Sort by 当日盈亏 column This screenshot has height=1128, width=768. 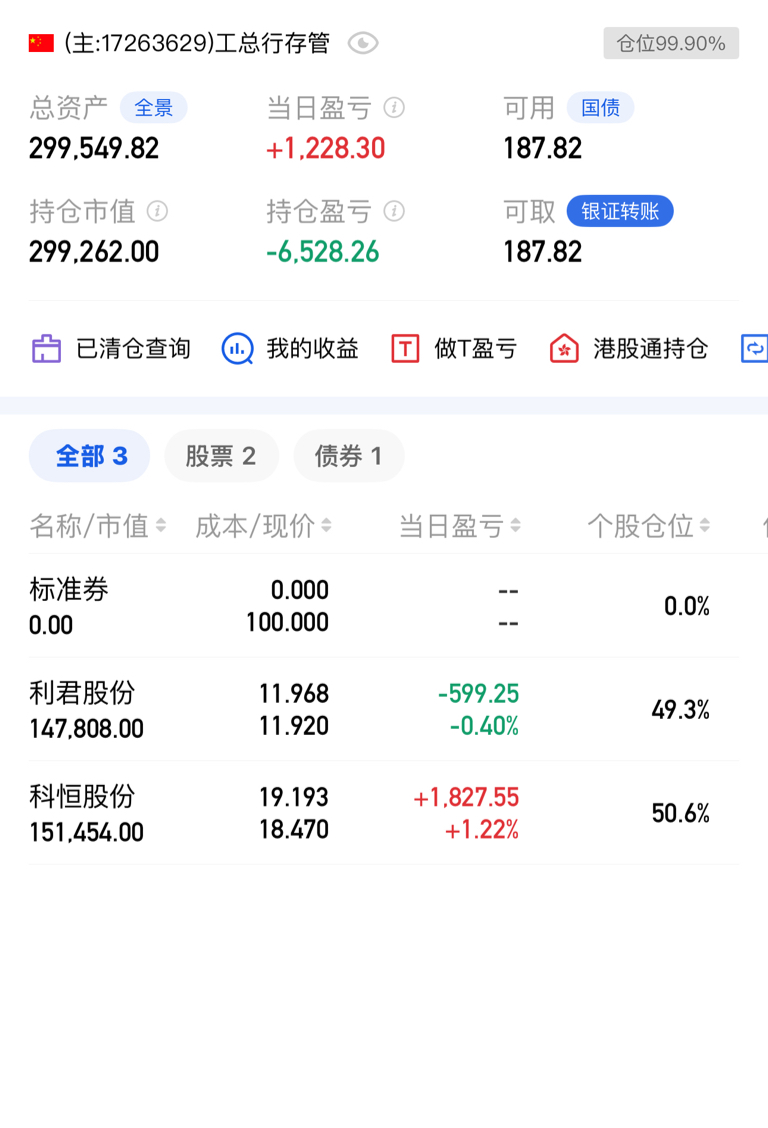[460, 527]
